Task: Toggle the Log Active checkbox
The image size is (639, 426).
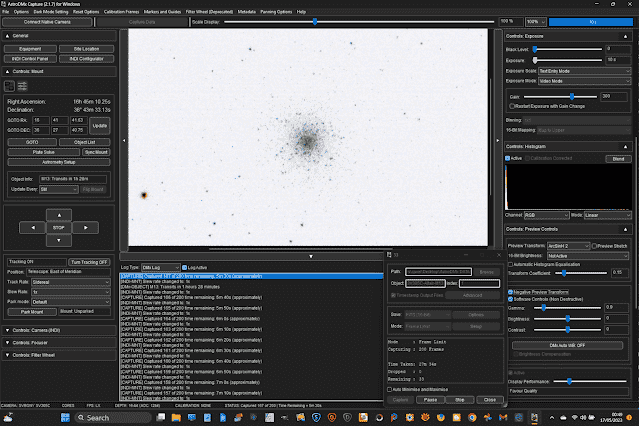Action: pos(183,268)
